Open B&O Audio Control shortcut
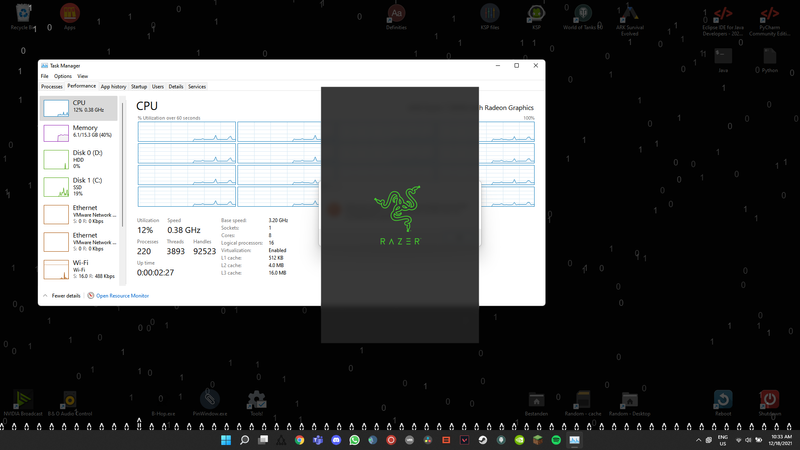Image resolution: width=800 pixels, height=450 pixels. point(70,403)
